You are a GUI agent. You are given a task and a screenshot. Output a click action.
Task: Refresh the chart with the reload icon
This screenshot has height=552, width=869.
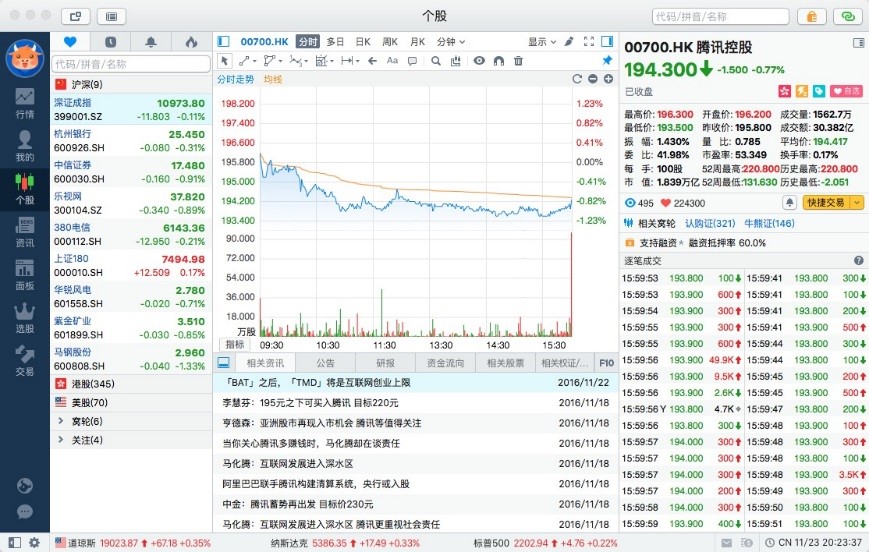click(x=577, y=79)
